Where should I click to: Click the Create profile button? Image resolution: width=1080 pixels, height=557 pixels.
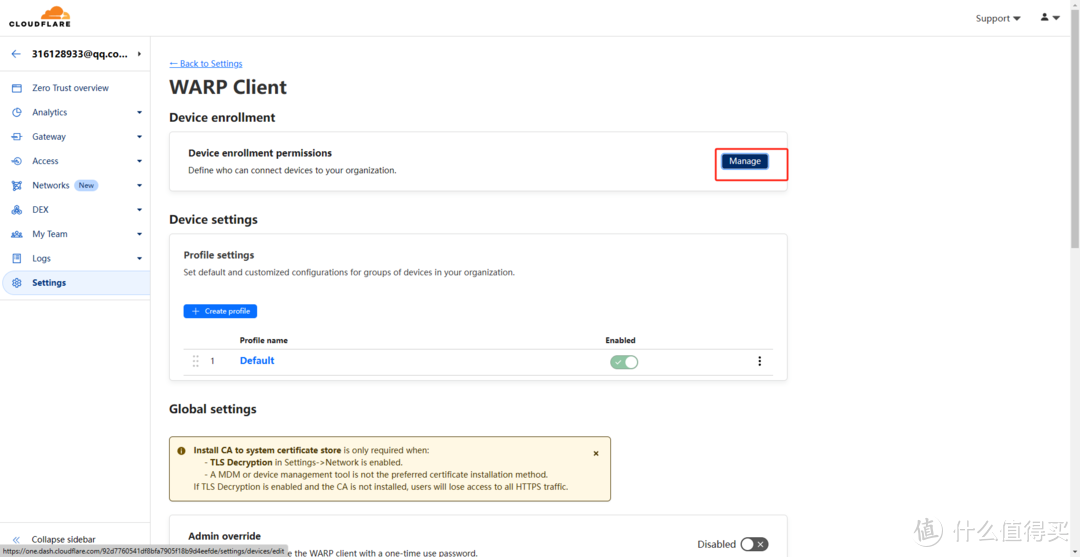(220, 311)
